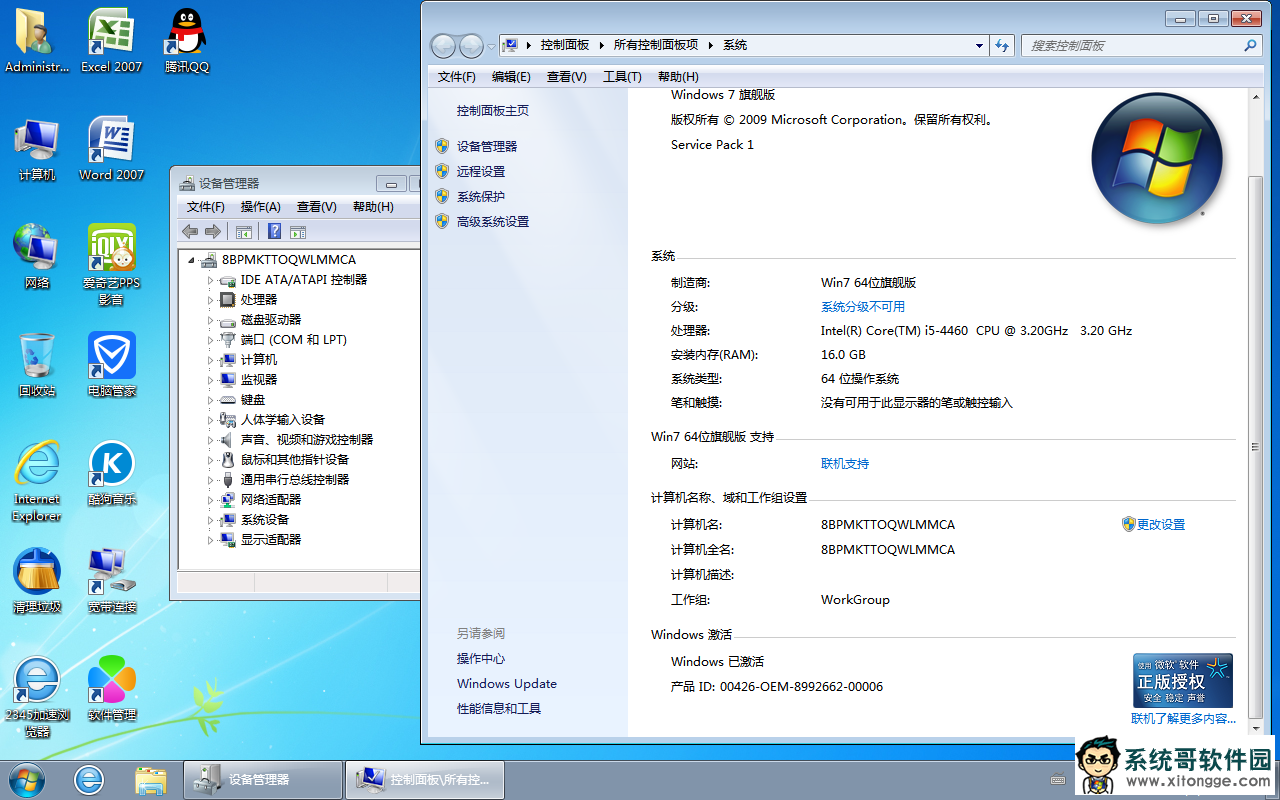Launch 2345加速浏览器 desktop shortcut
This screenshot has width=1280, height=800.
click(x=37, y=698)
